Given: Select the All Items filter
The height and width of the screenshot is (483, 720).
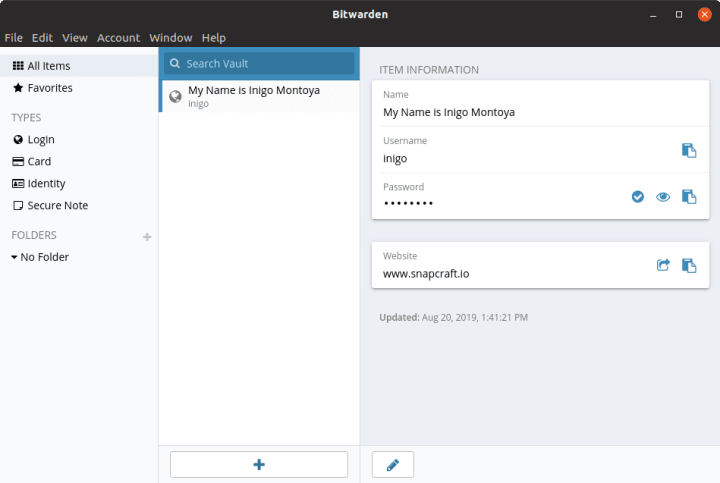Looking at the screenshot, I should coord(79,66).
